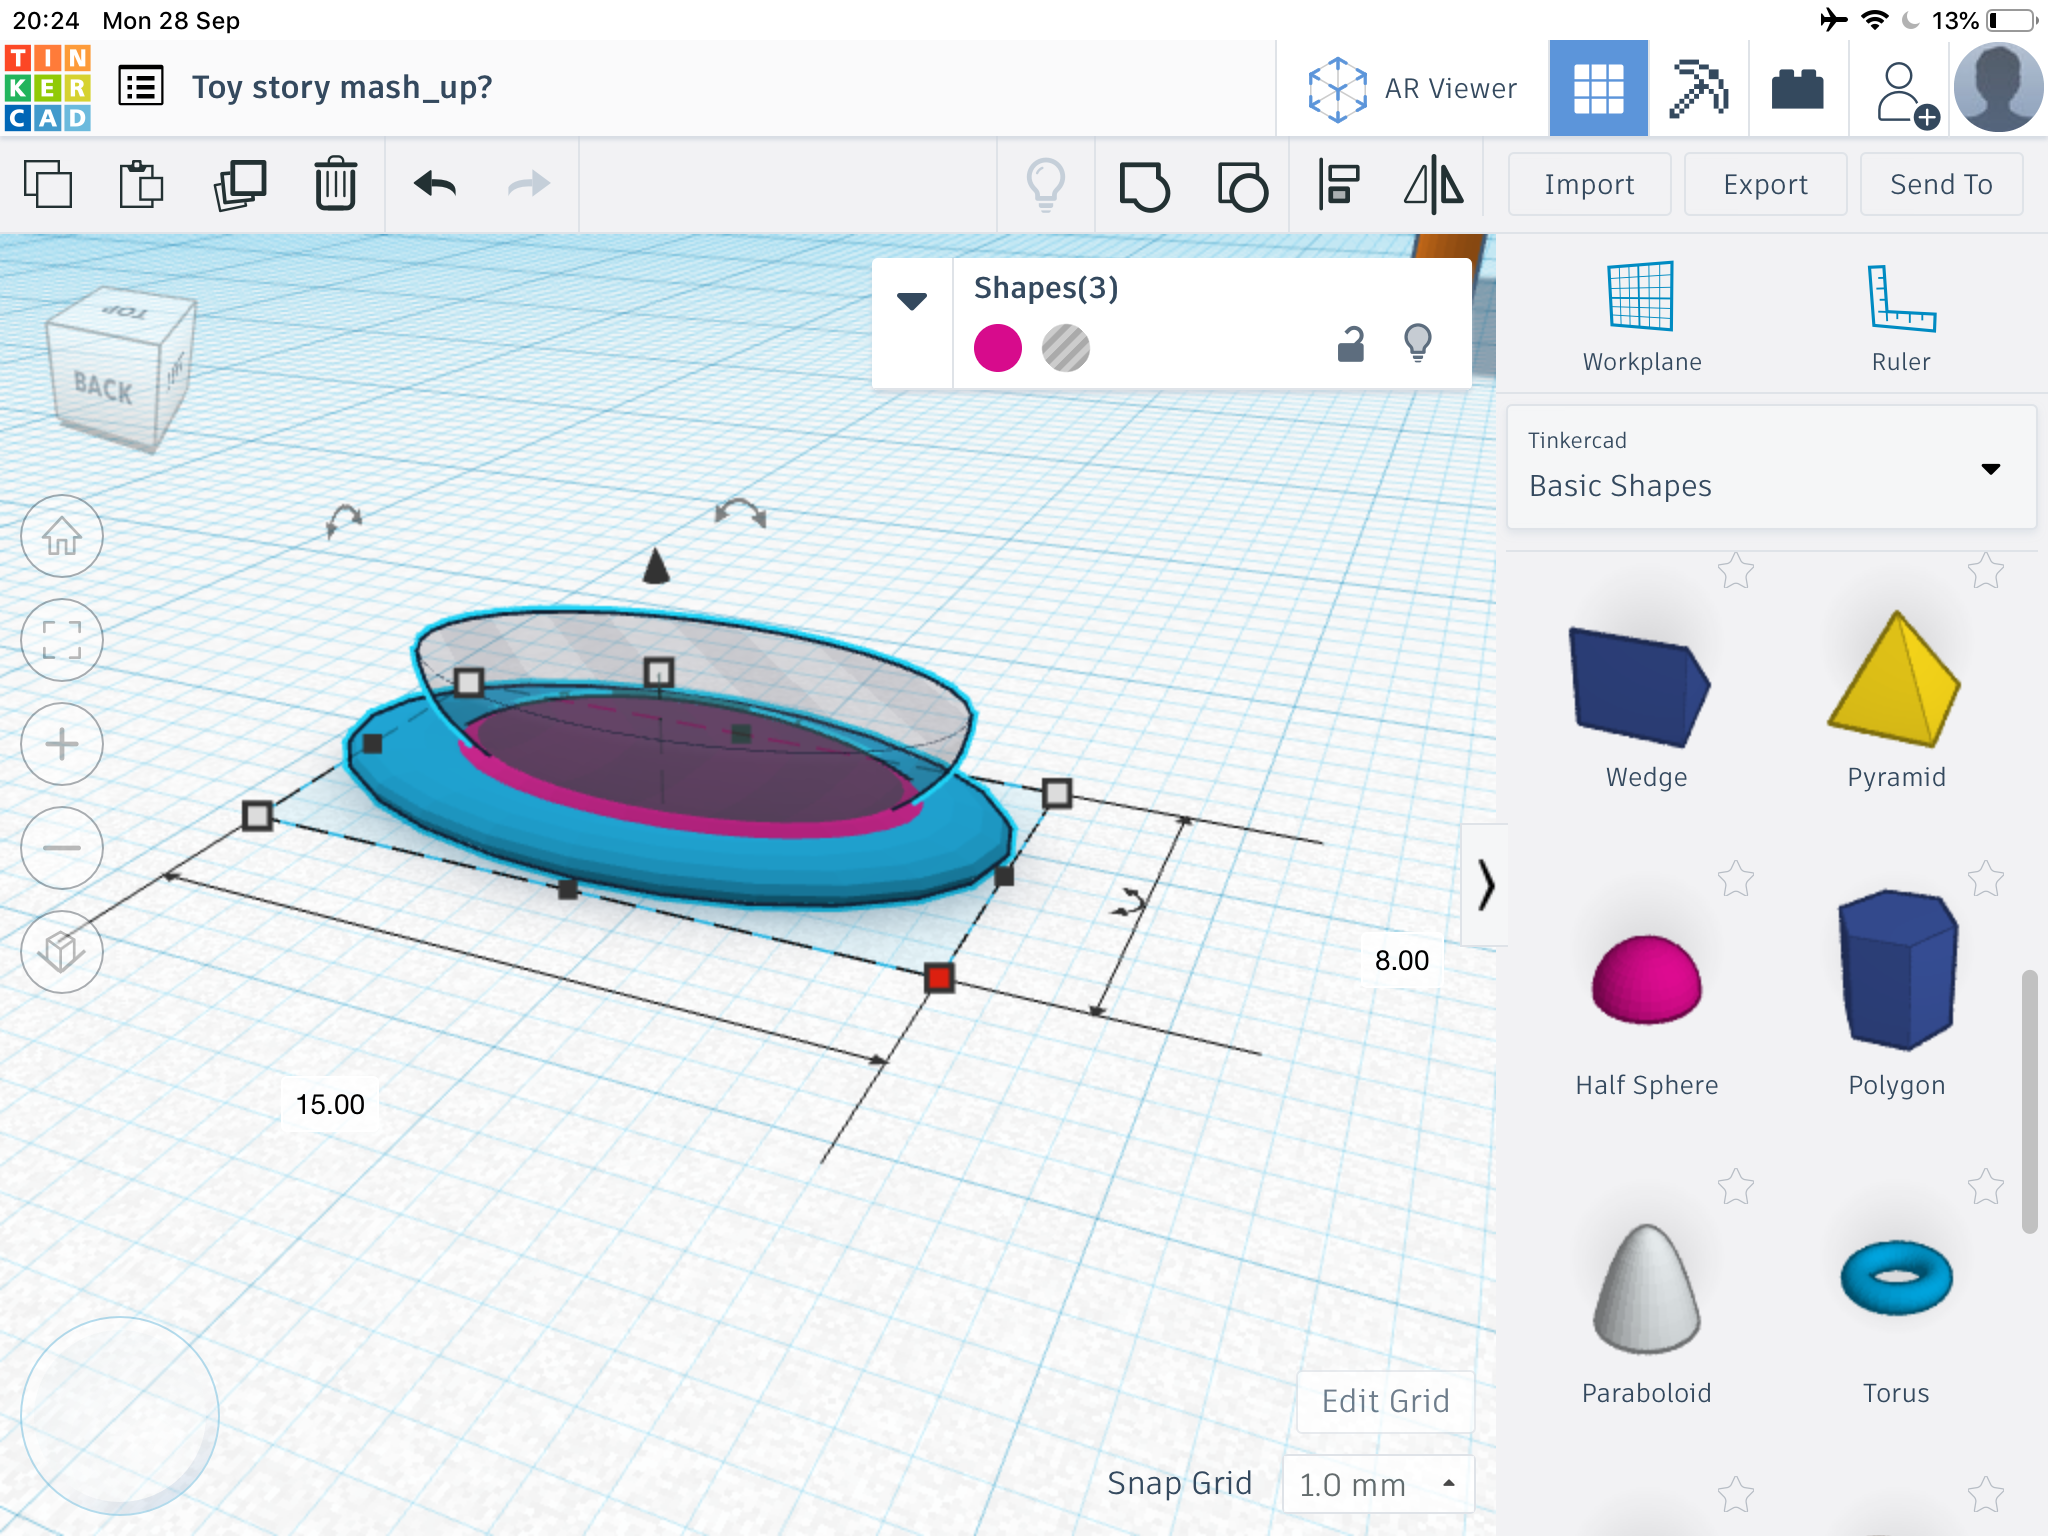
Task: Ungroup the selected shapes
Action: pyautogui.click(x=1242, y=186)
